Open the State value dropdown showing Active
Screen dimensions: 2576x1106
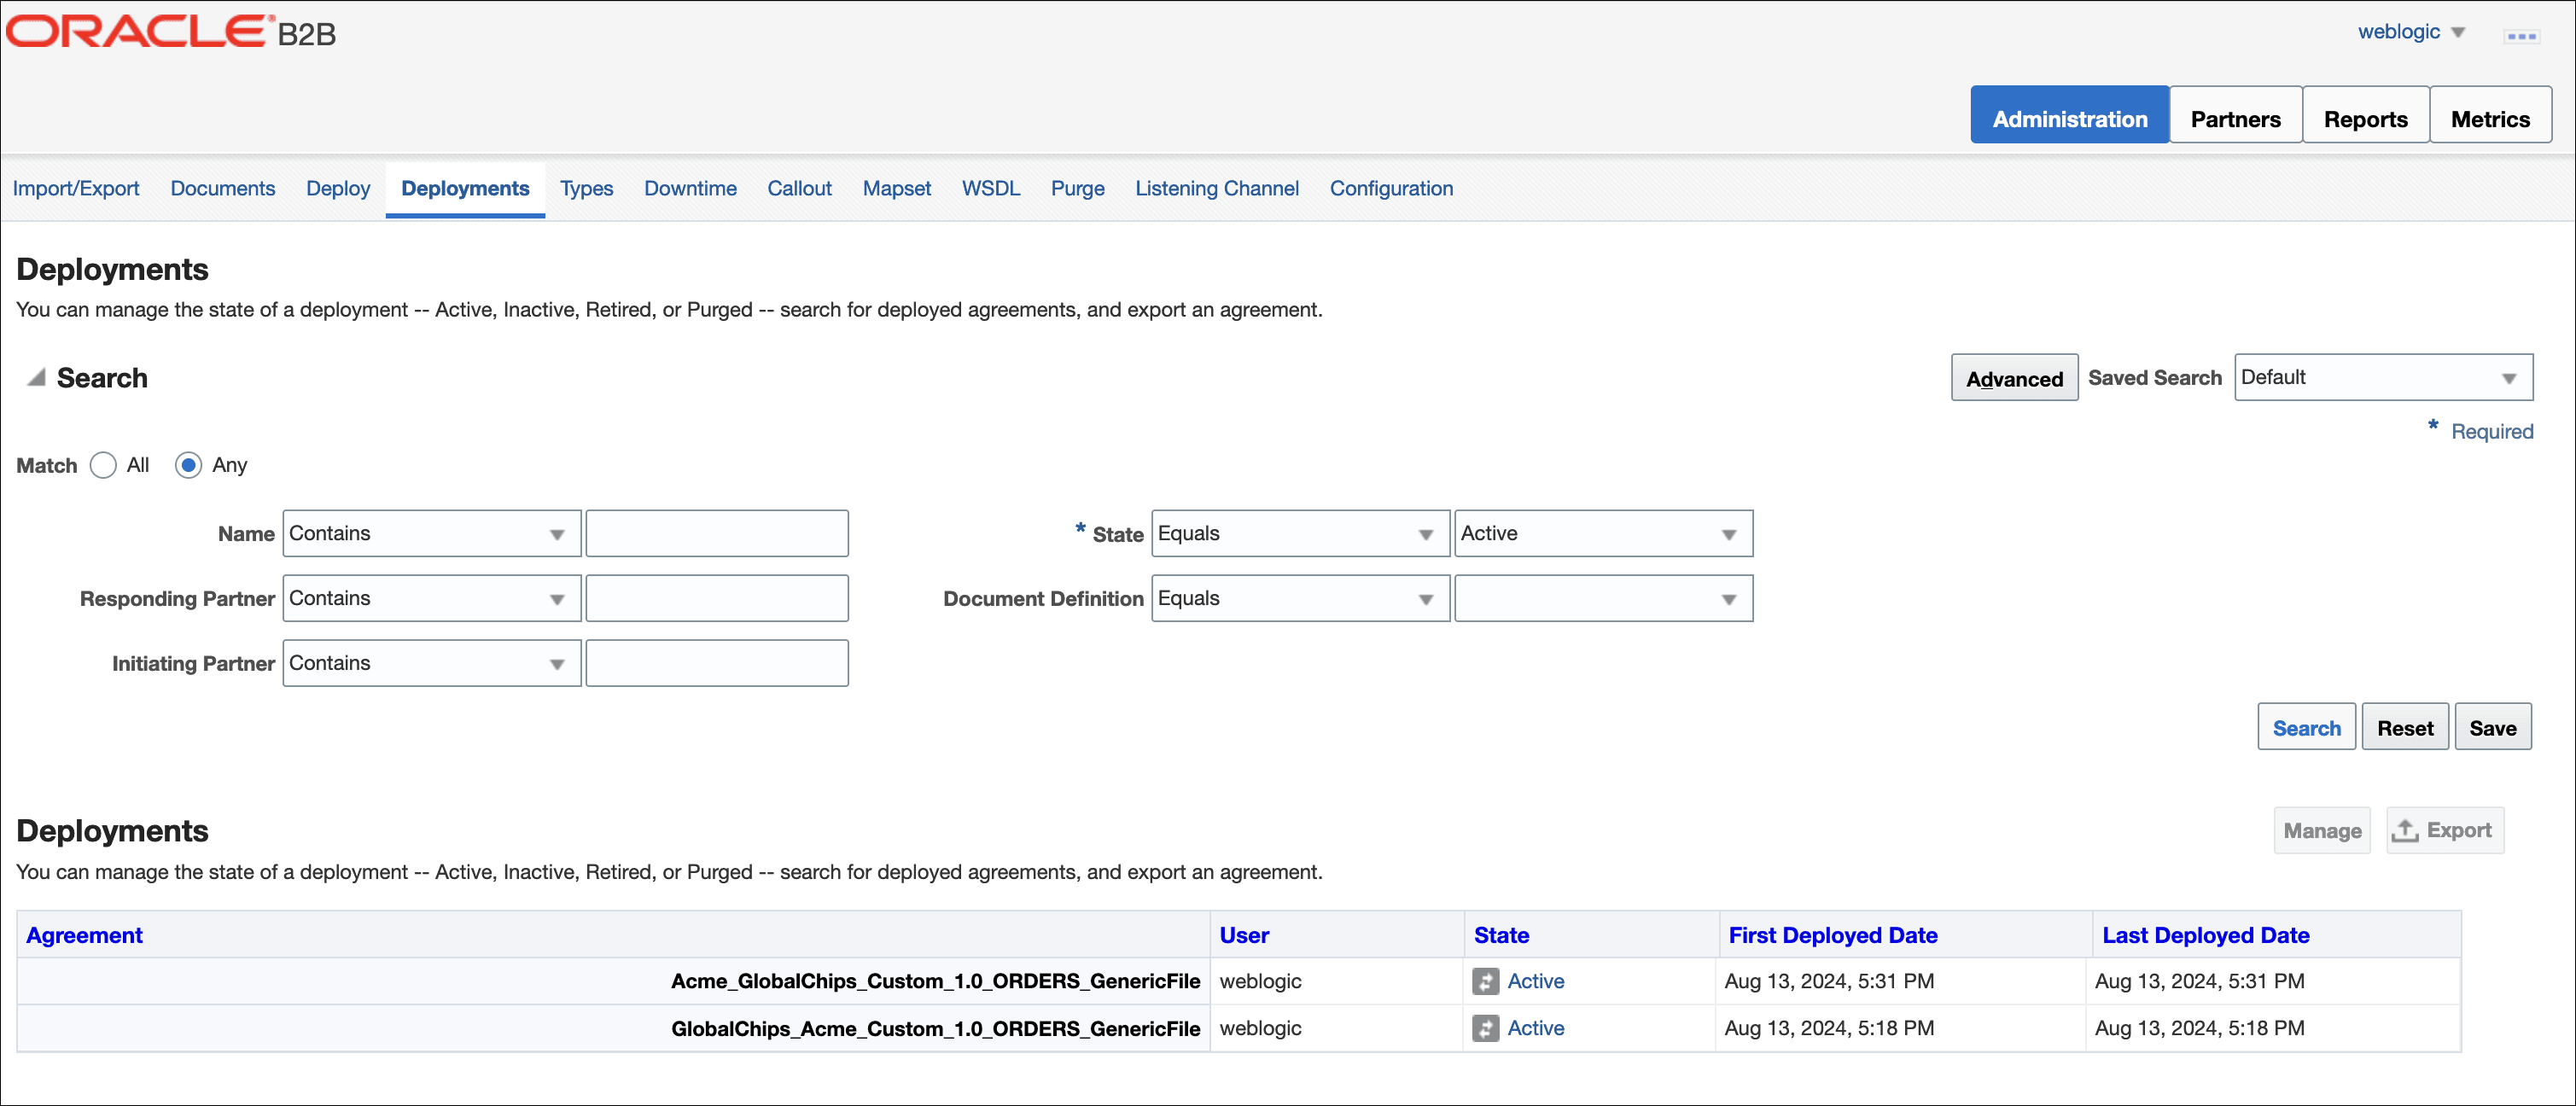tap(1603, 533)
